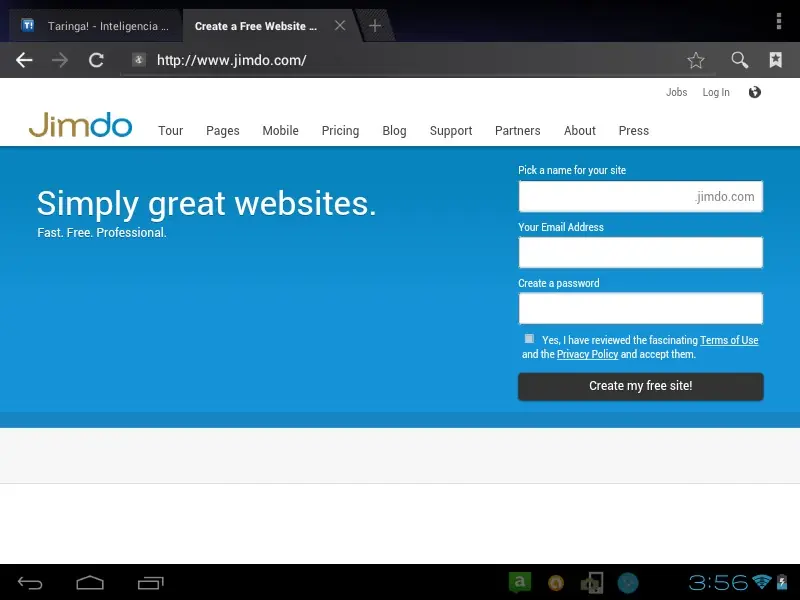Image resolution: width=800 pixels, height=600 pixels.
Task: Open the Pages menu item
Action: click(x=222, y=131)
